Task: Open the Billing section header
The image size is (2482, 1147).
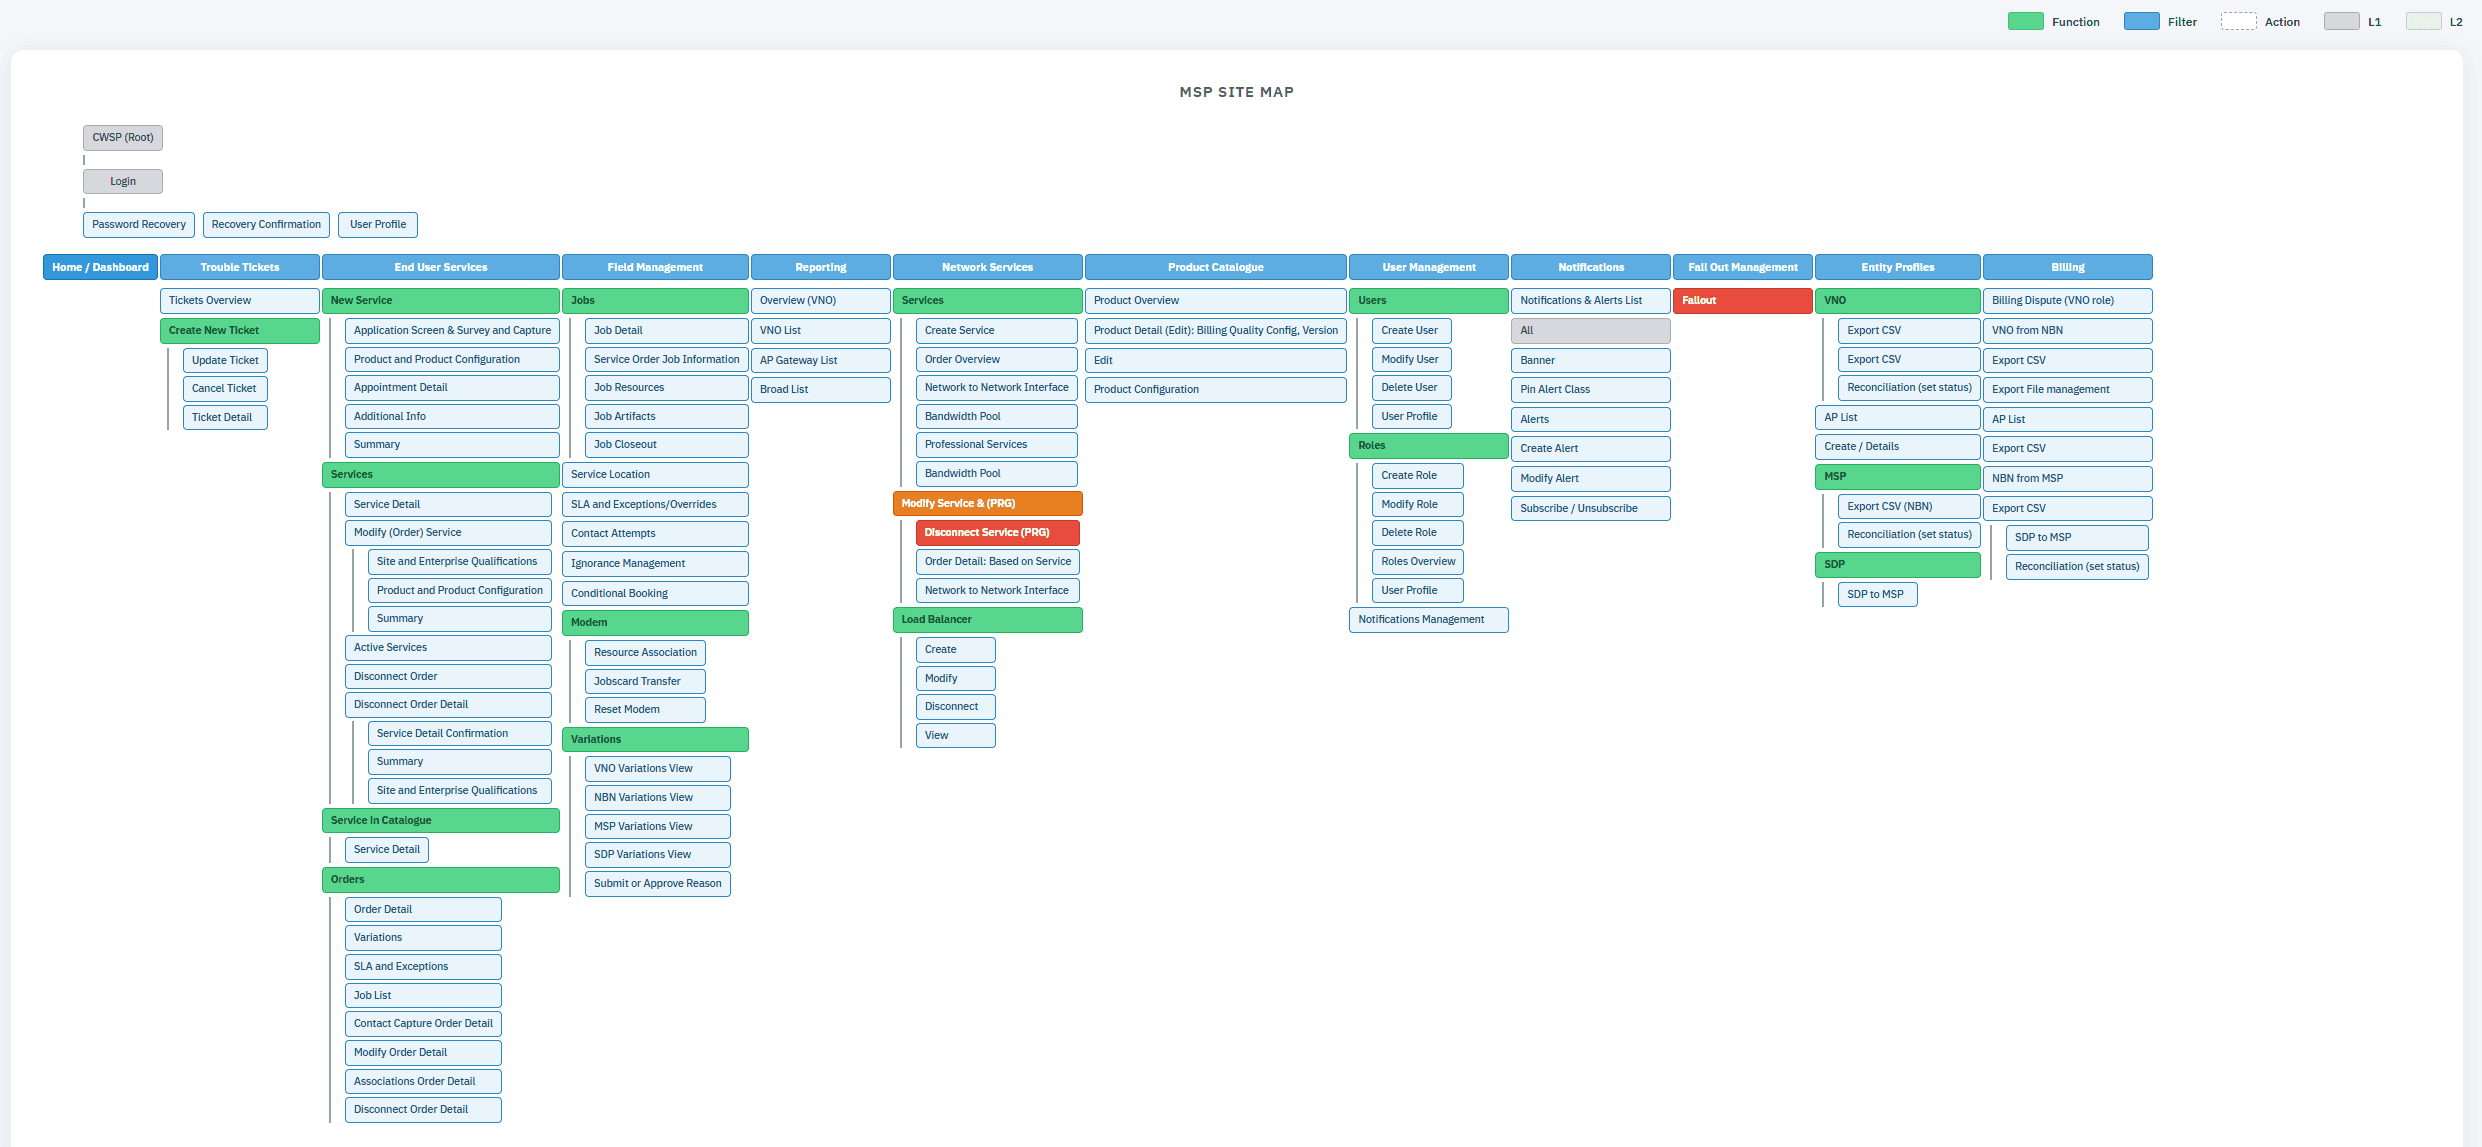Action: (x=2067, y=267)
